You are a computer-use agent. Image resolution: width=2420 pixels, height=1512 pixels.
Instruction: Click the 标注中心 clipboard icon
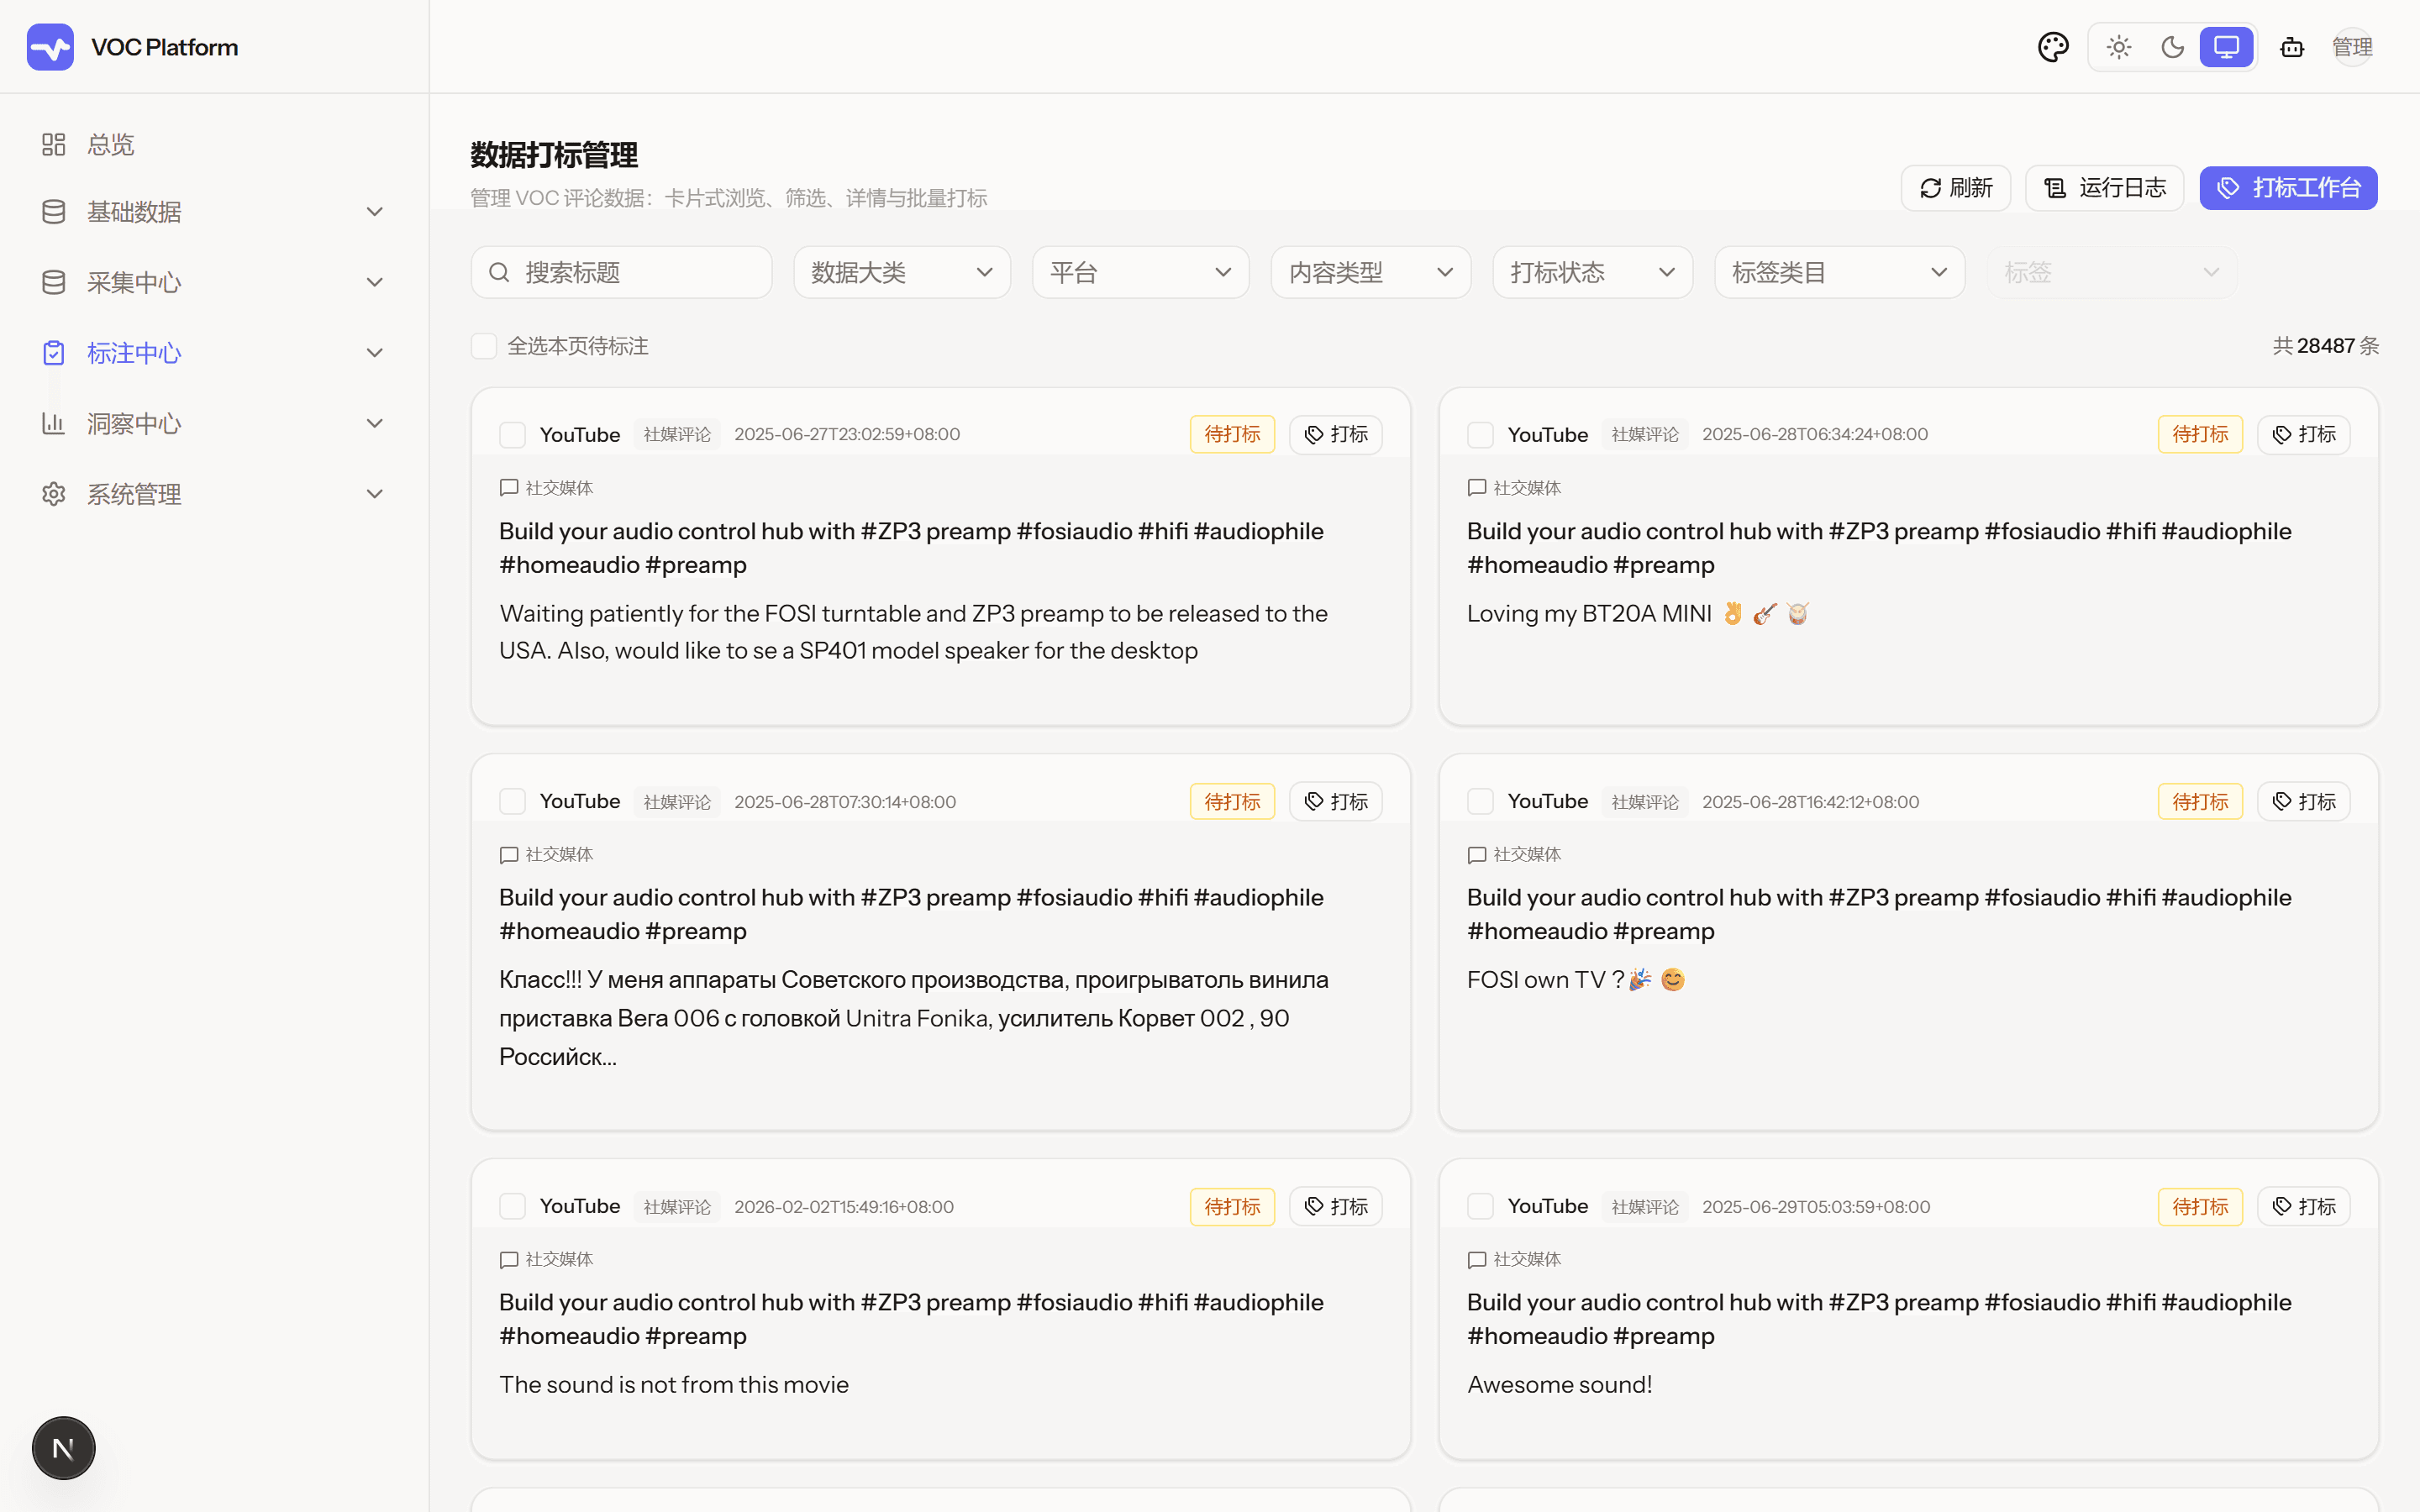pyautogui.click(x=54, y=353)
